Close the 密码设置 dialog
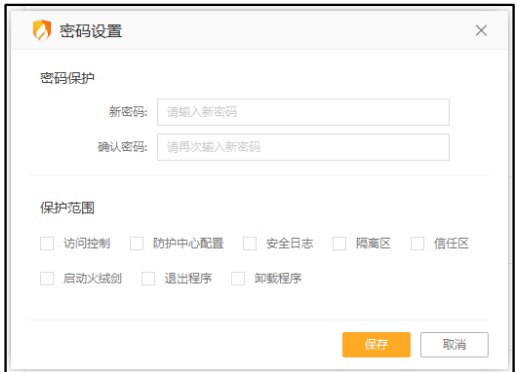 (x=481, y=31)
